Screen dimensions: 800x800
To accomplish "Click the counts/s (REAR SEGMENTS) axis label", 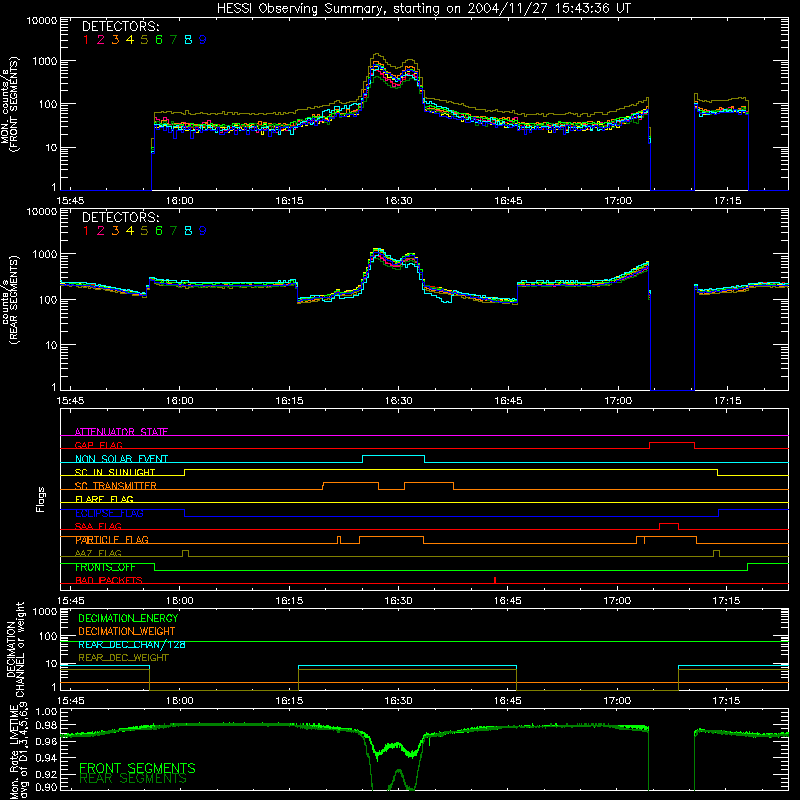I will point(9,300).
